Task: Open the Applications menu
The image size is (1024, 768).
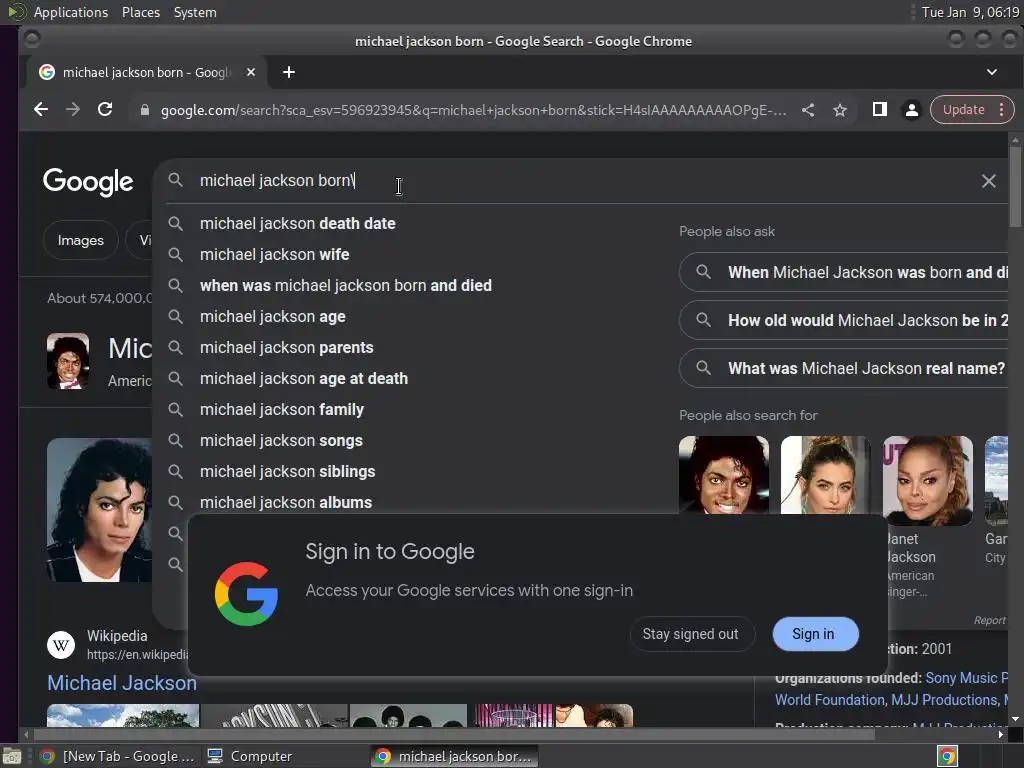Action: (x=71, y=12)
